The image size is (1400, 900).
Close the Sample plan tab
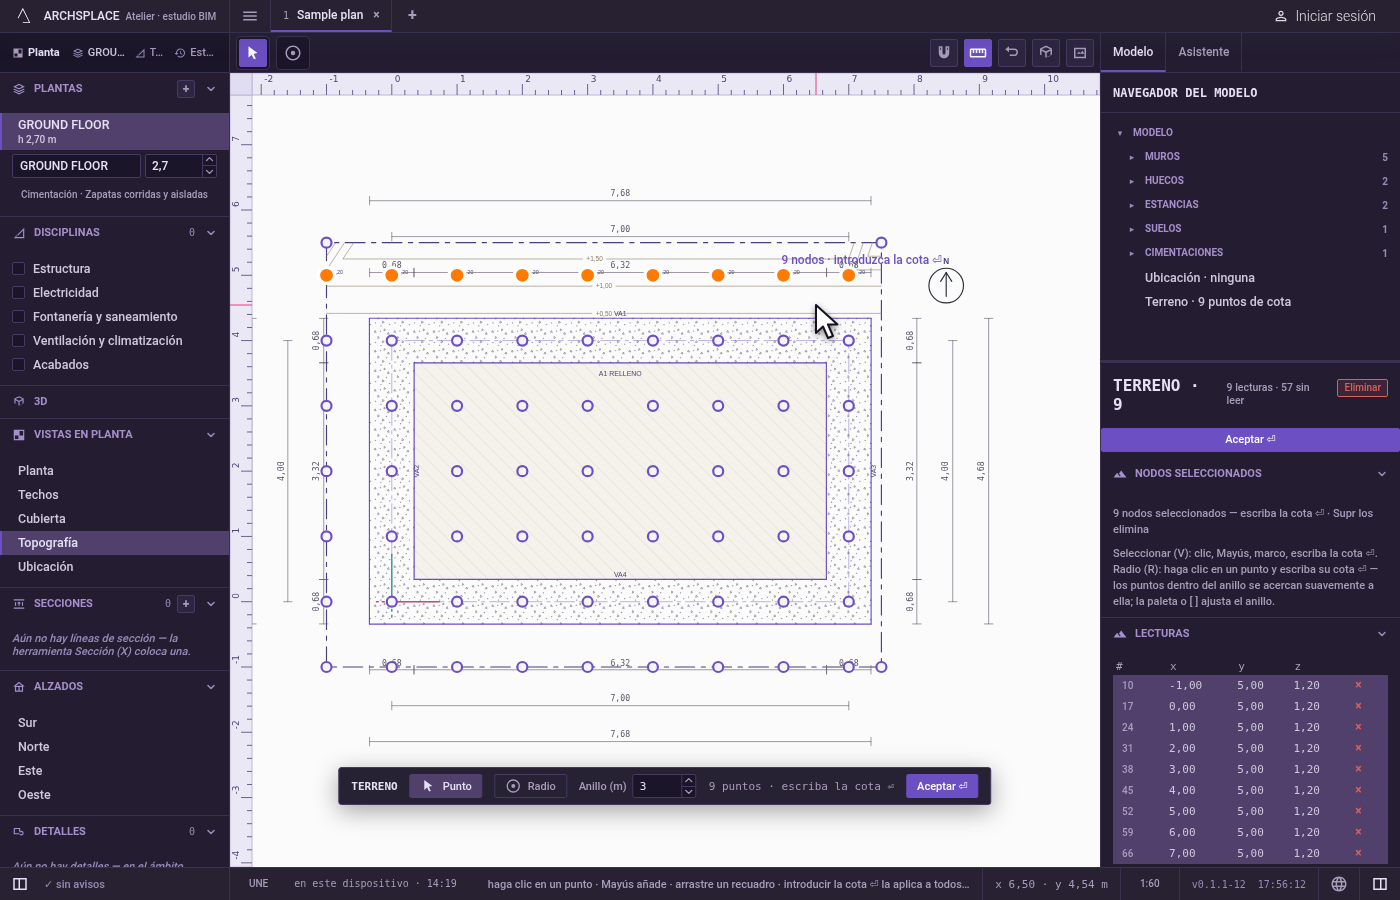[x=376, y=15]
